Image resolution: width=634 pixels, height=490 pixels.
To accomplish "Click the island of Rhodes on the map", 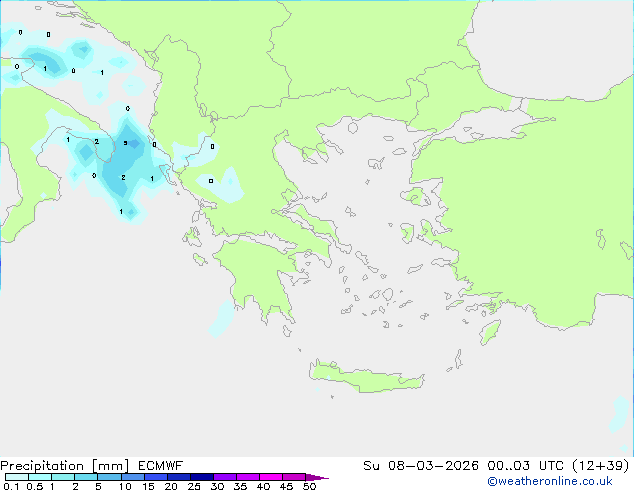I will (x=490, y=332).
